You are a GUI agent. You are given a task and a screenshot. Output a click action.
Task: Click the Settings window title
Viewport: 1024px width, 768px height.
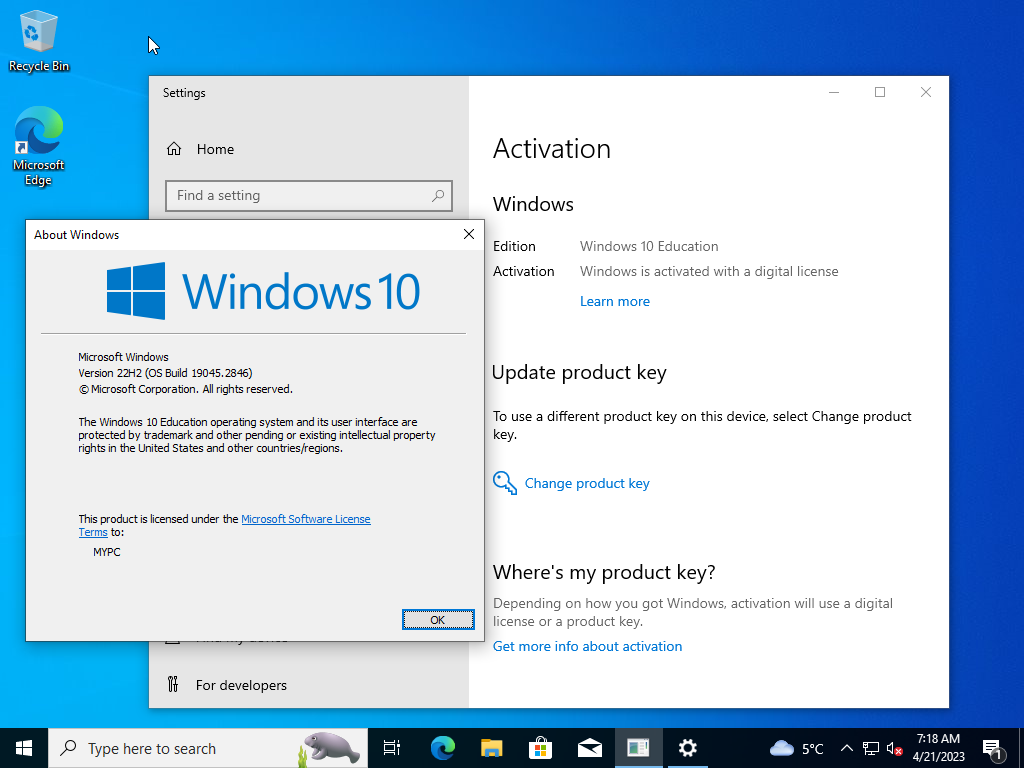tap(184, 93)
